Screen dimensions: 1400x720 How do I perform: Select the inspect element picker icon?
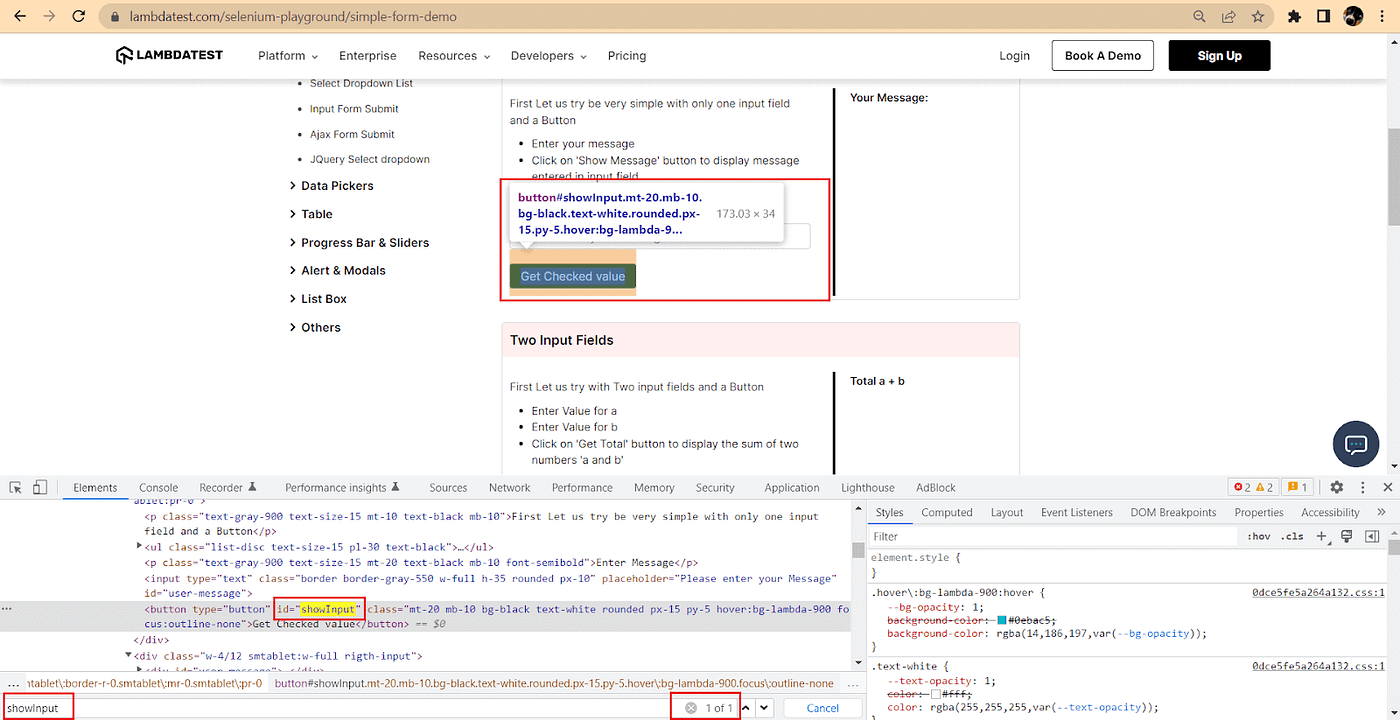16,487
